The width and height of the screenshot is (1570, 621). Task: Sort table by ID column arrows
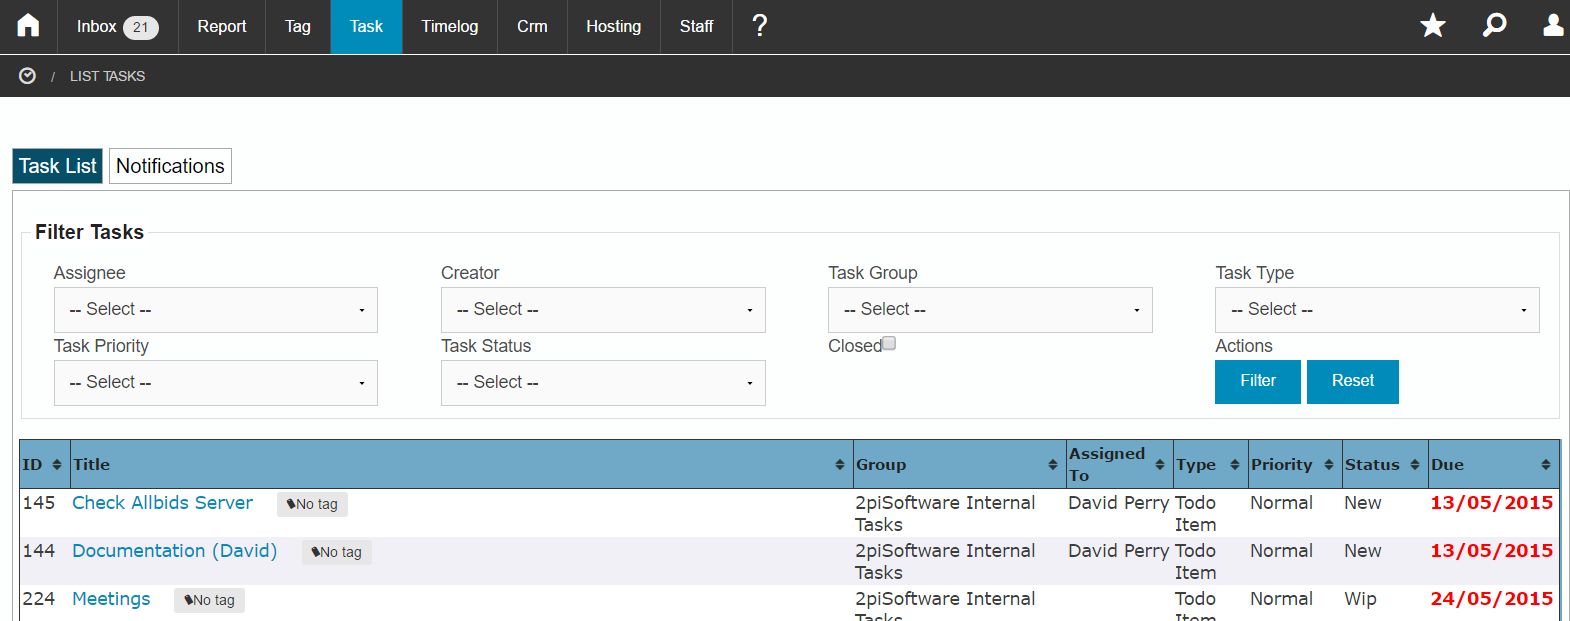click(57, 464)
